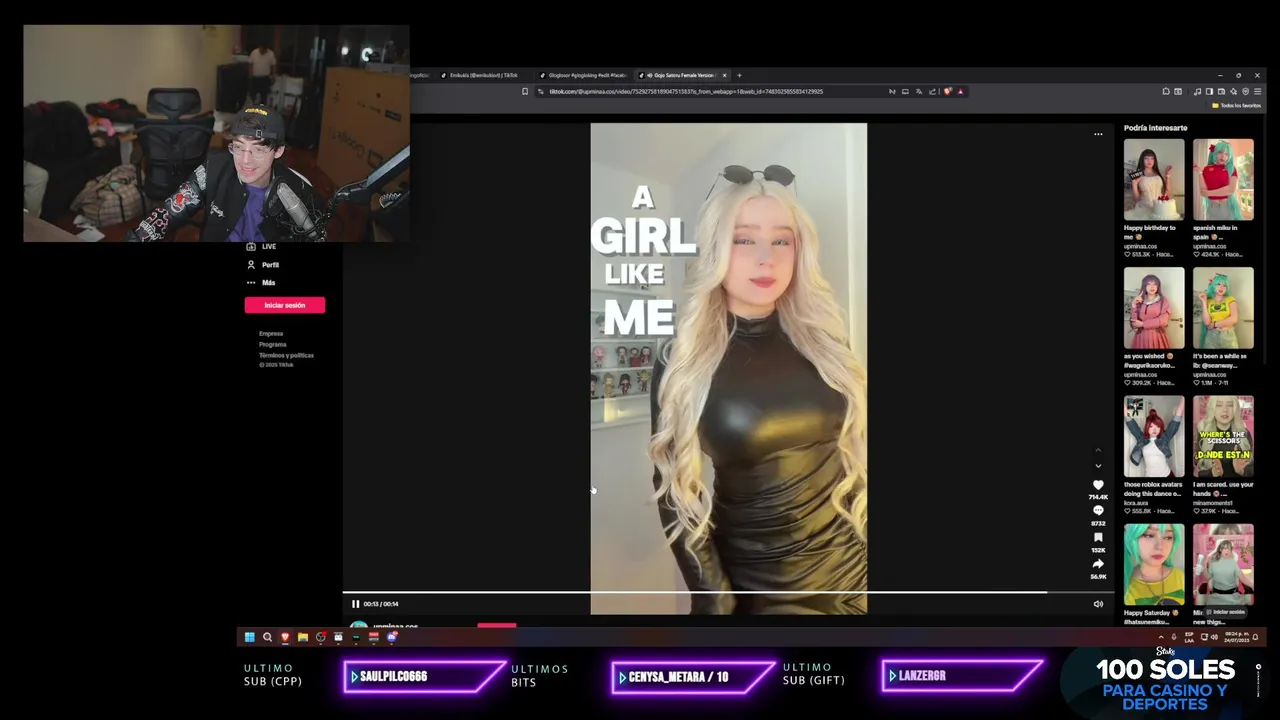The height and width of the screenshot is (720, 1280).
Task: Mute the TikTok video volume speaker
Action: click(1098, 604)
